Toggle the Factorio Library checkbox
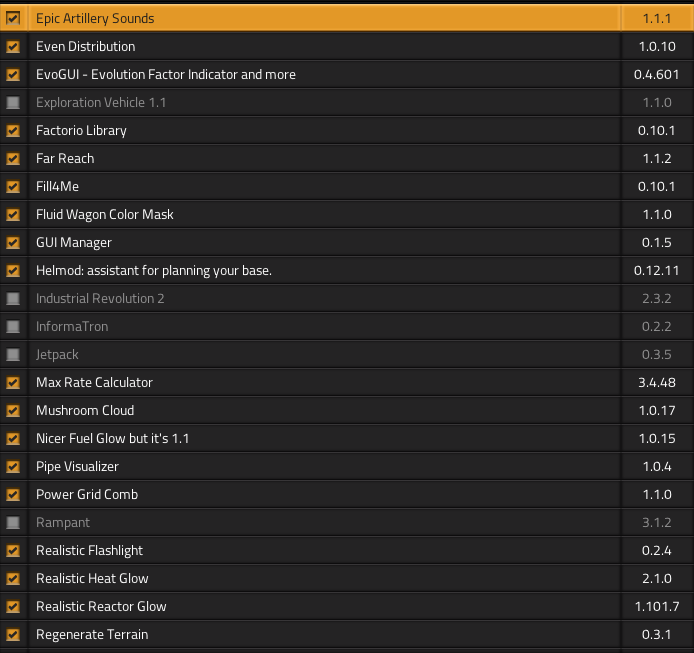The image size is (694, 653). [x=13, y=130]
